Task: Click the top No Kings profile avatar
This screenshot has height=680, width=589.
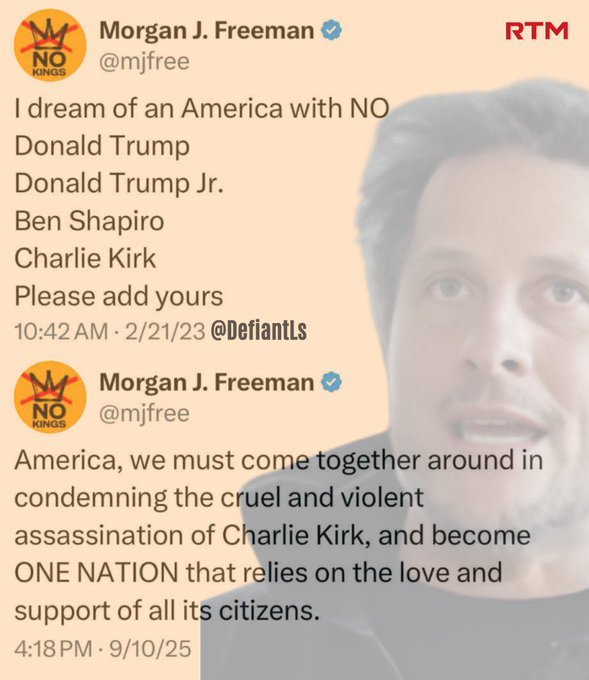Action: [x=50, y=45]
